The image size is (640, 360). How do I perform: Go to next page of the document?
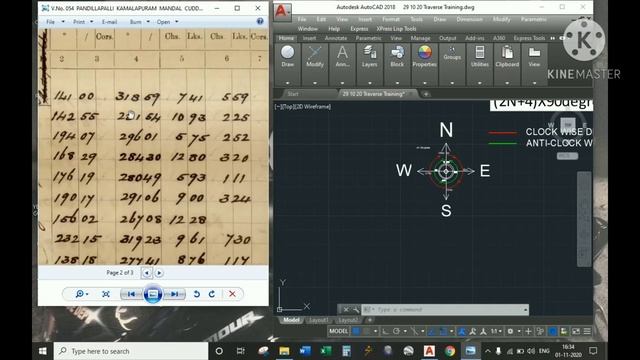[159, 273]
